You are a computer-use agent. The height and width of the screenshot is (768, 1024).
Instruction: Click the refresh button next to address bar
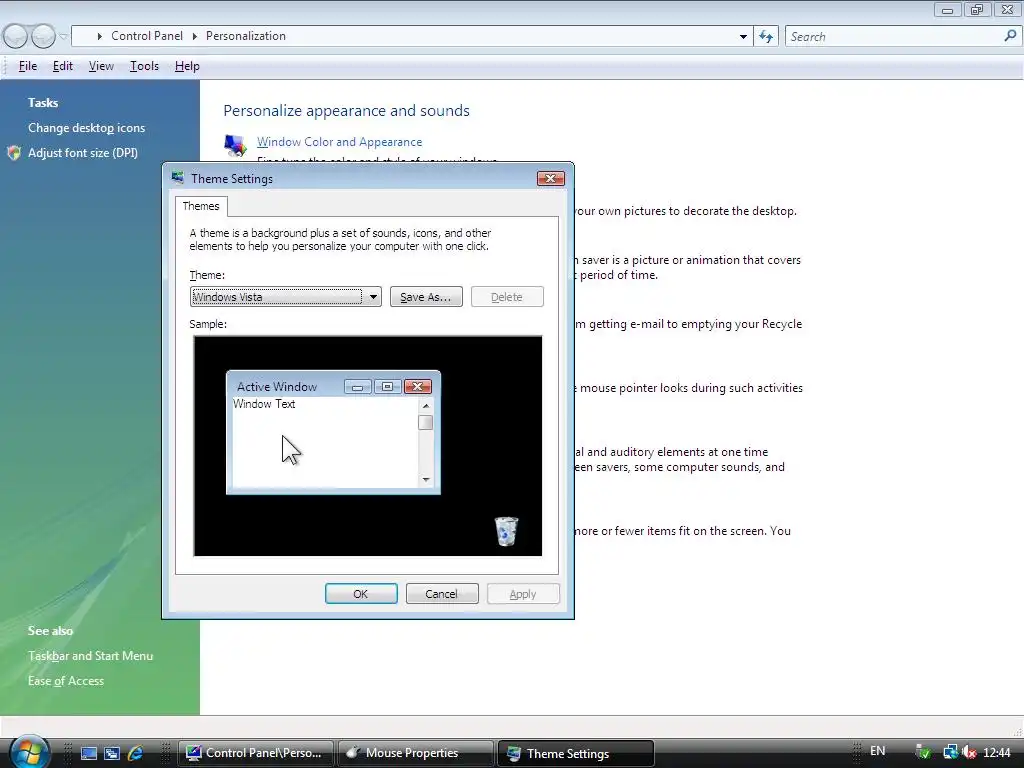click(766, 37)
